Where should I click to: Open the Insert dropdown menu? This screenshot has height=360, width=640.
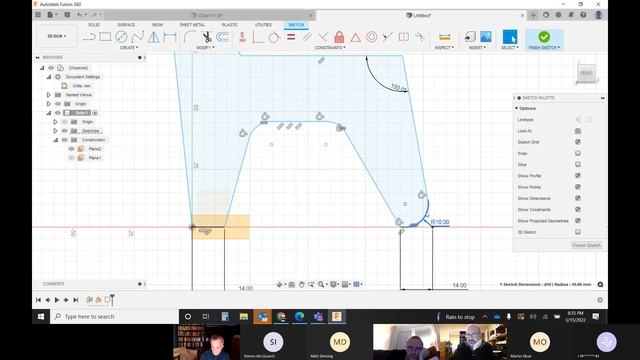(477, 48)
